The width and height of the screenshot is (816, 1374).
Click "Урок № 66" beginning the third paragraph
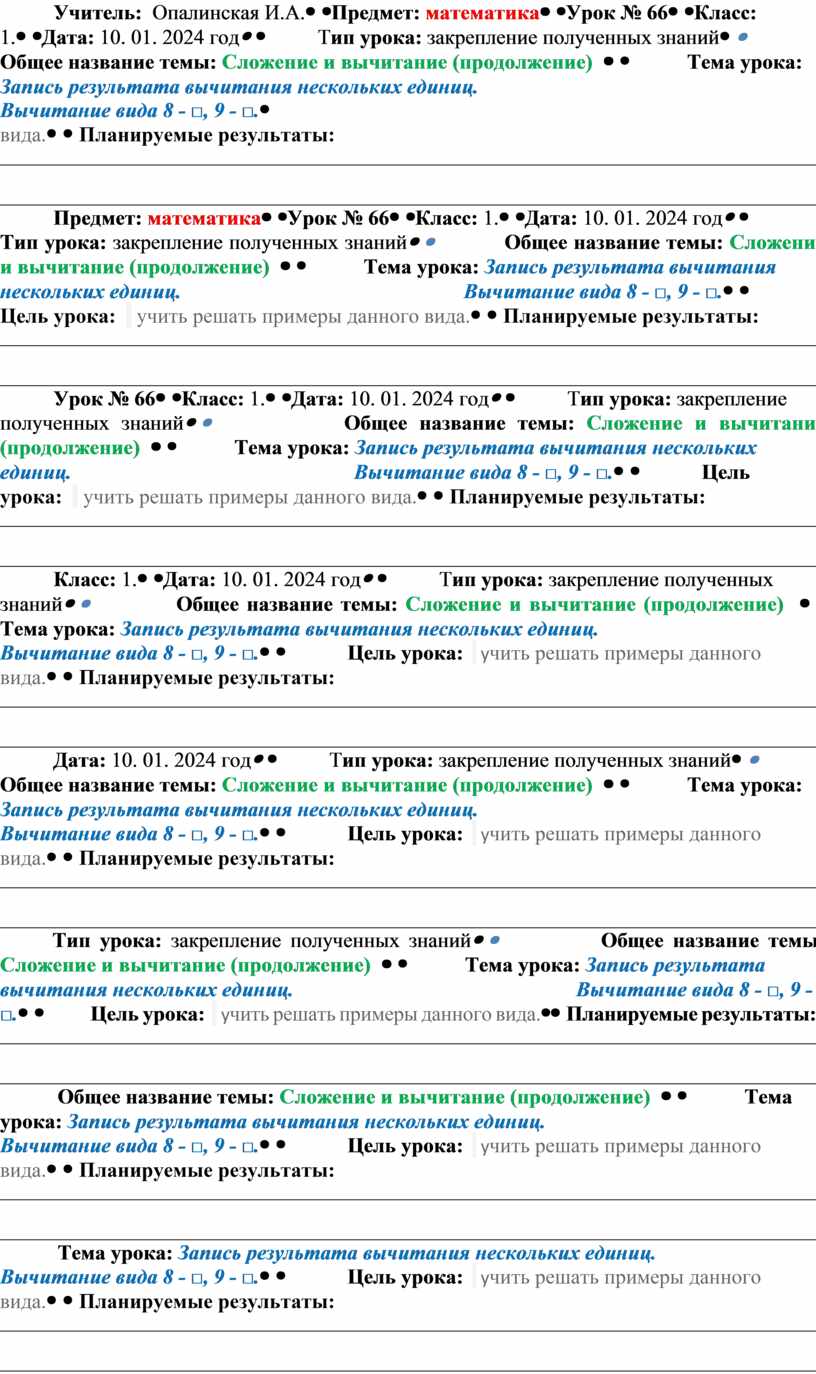(x=102, y=400)
